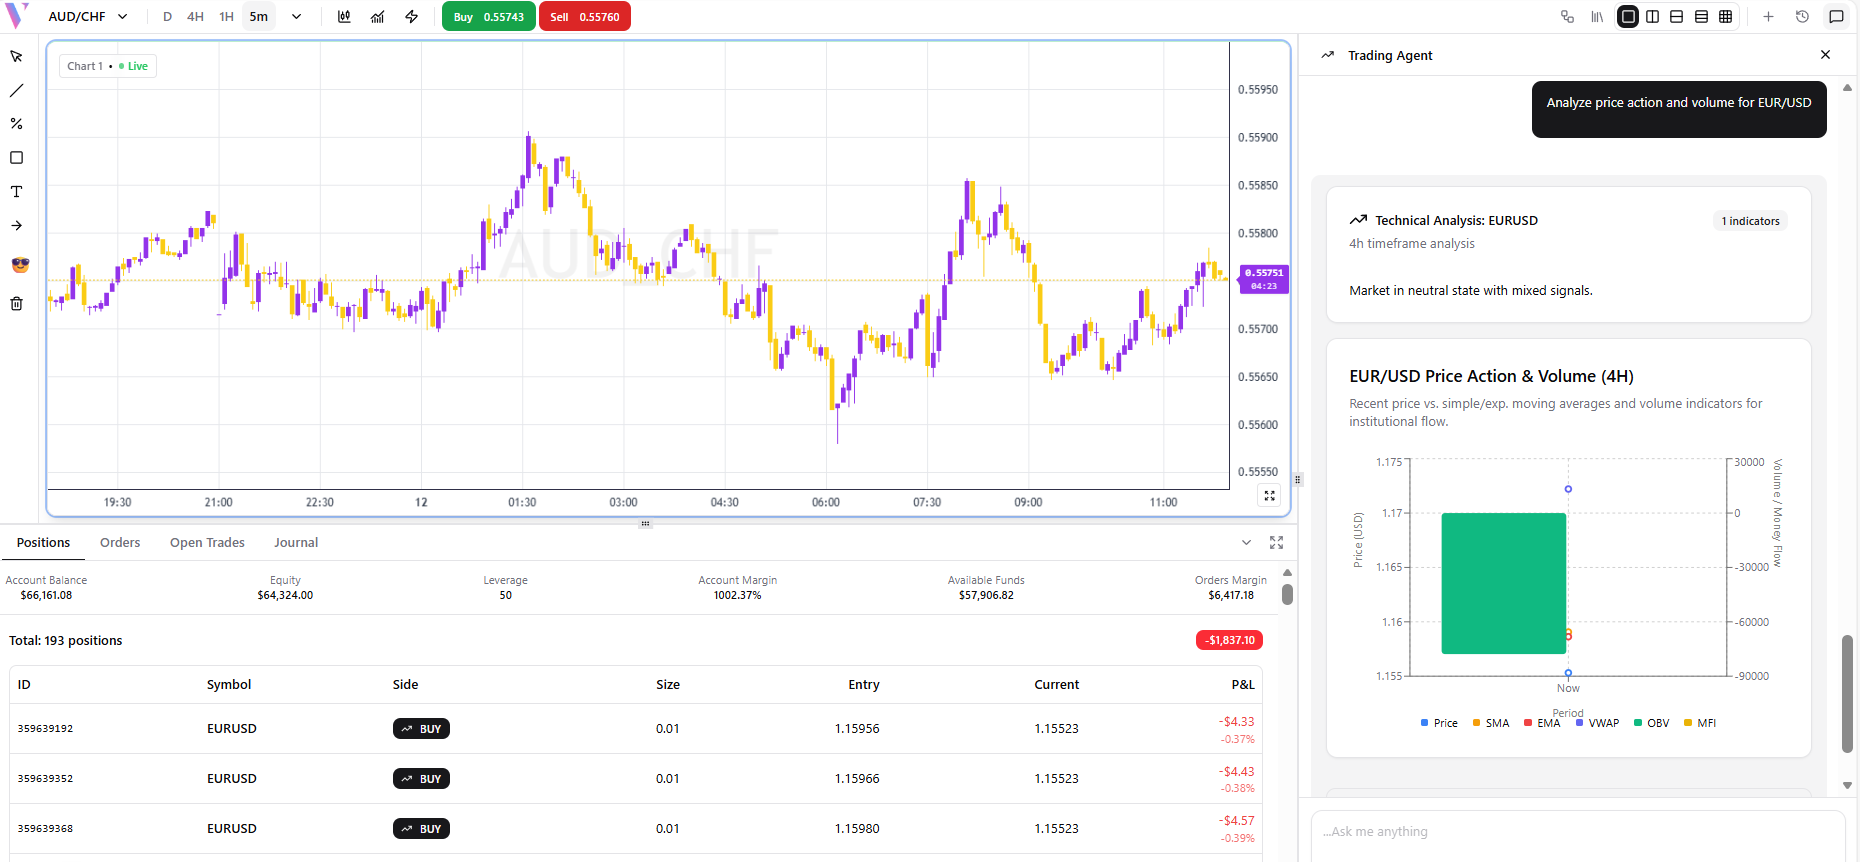Open the candlestick chart type icon

pos(344,17)
